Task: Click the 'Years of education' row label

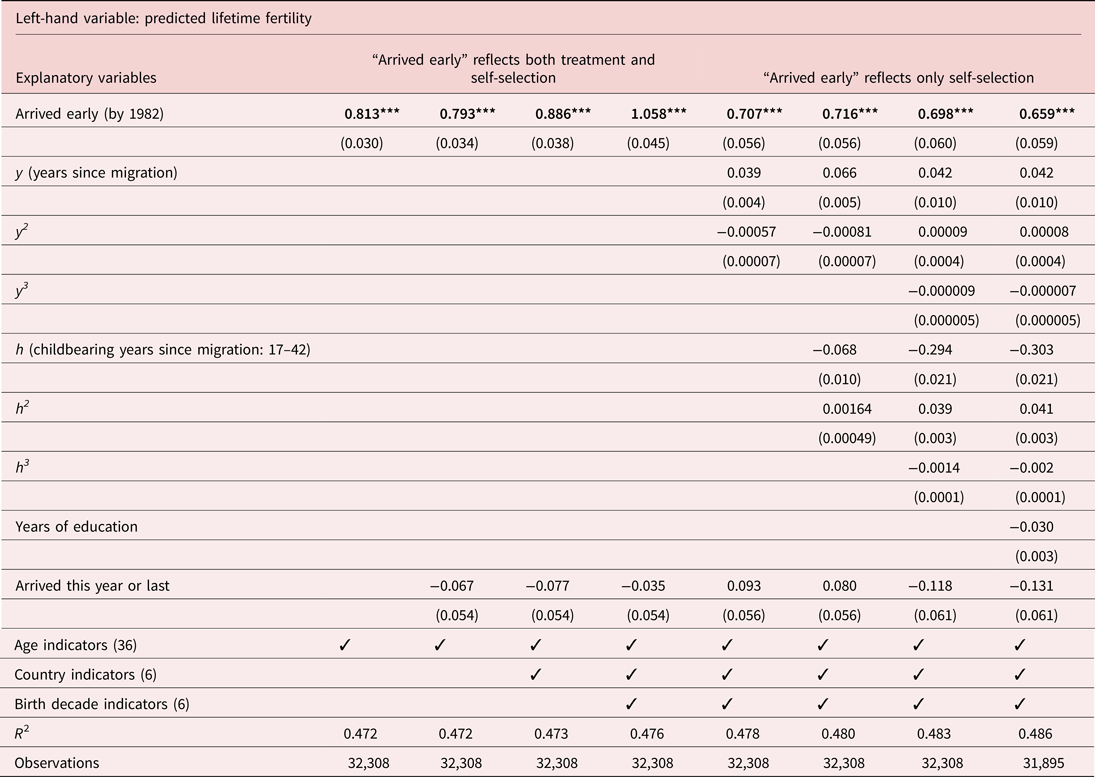Action: [77, 526]
